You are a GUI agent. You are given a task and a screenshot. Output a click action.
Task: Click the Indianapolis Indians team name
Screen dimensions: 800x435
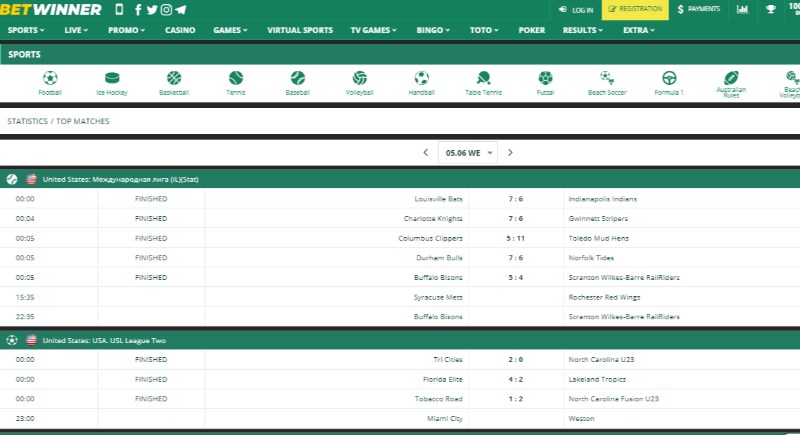coord(603,199)
